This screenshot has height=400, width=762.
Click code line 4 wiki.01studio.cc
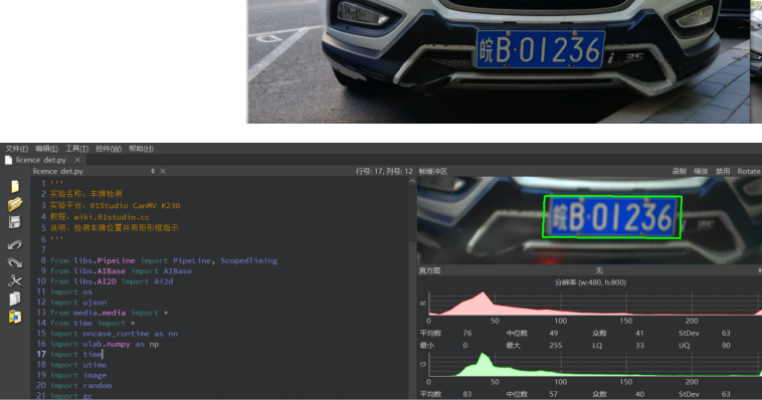pyautogui.click(x=100, y=217)
